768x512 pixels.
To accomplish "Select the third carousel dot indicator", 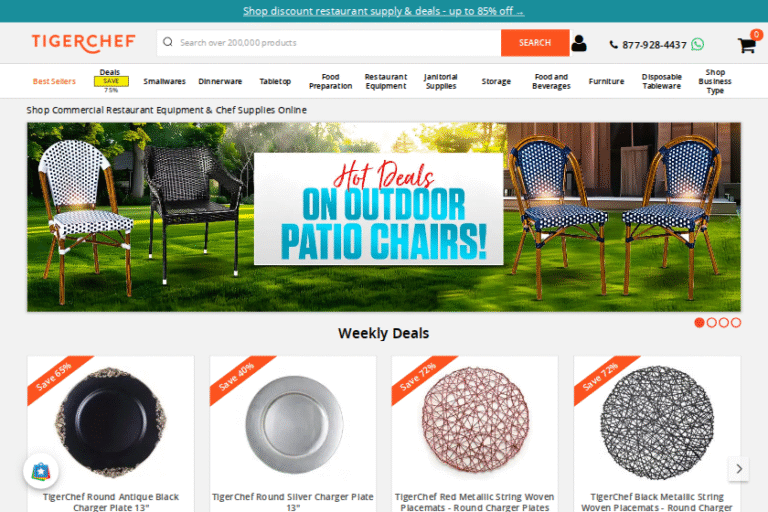I will tap(723, 322).
